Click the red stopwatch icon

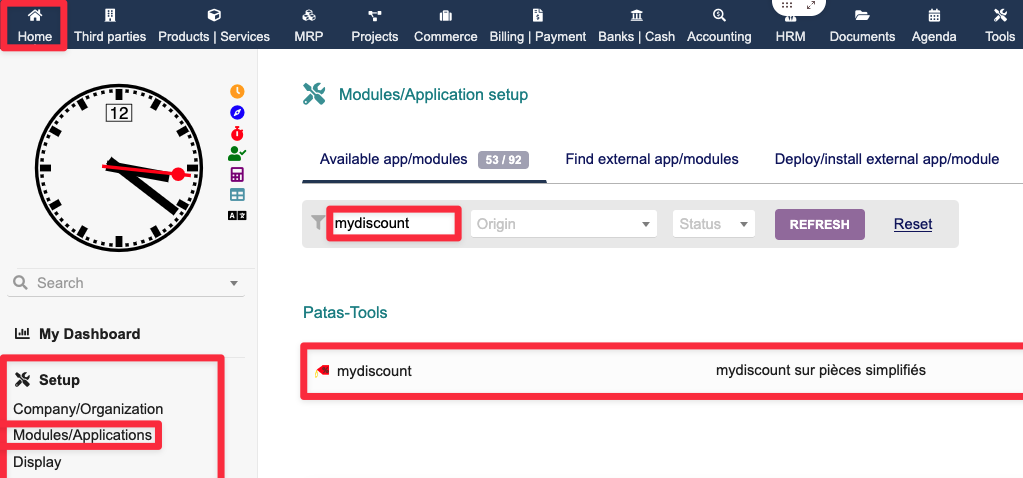click(237, 133)
